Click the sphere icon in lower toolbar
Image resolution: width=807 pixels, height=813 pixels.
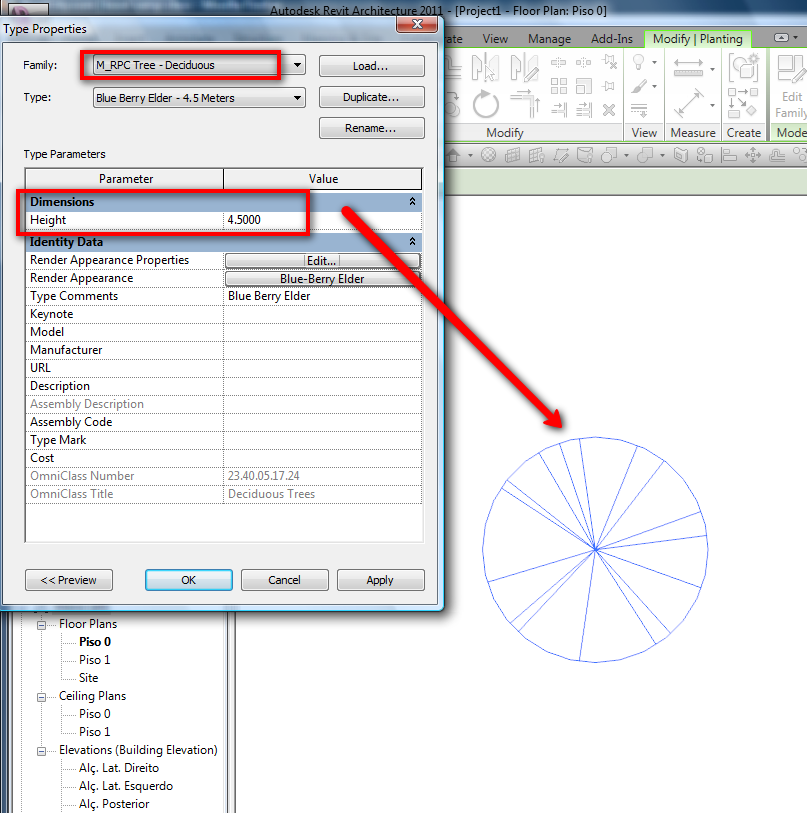coord(488,155)
